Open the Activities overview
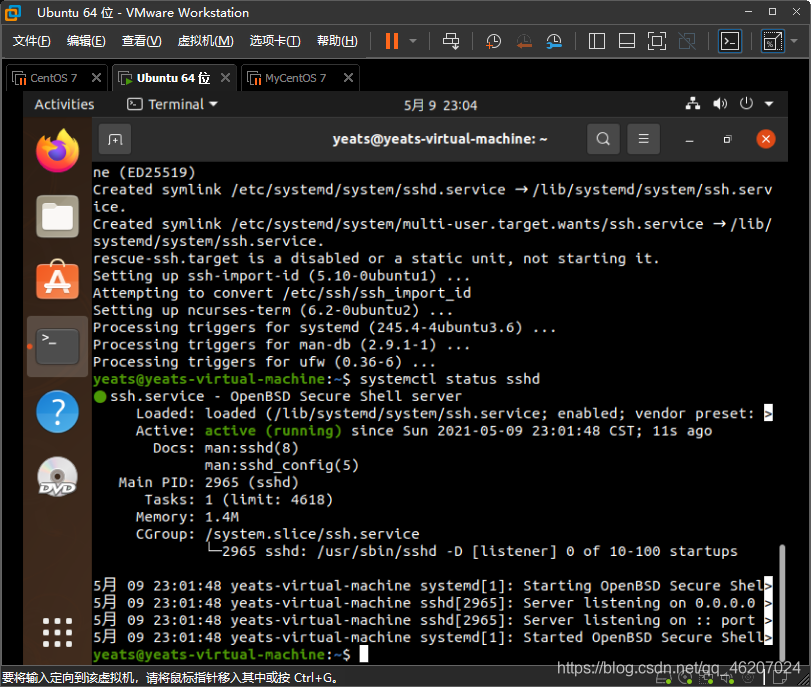This screenshot has width=811, height=687. pos(64,104)
